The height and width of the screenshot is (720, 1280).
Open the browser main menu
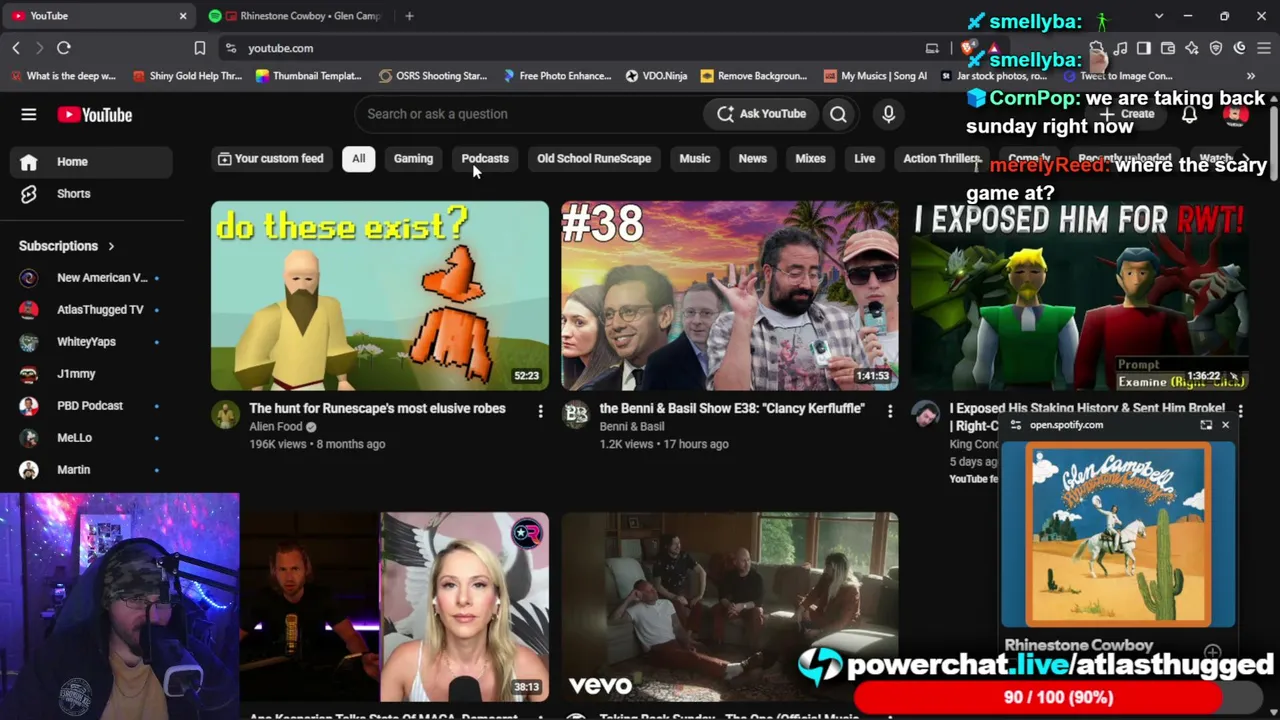(x=1263, y=48)
